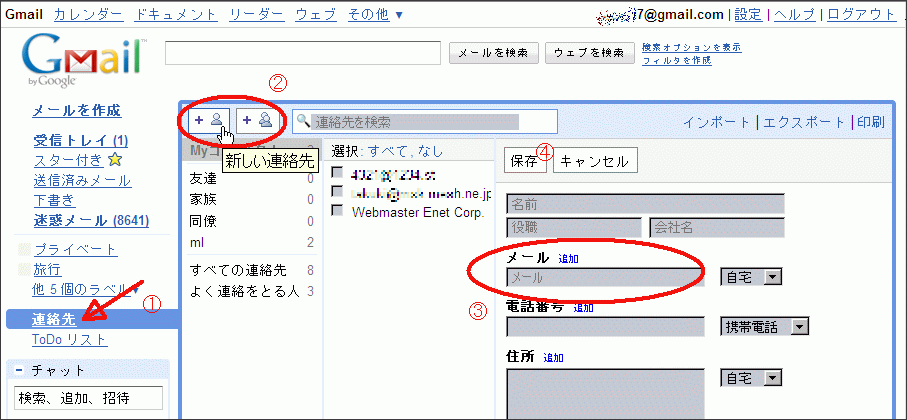Viewport: 907px width, 420px height.
Task: Open the 旅行 label
Action: click(47, 270)
